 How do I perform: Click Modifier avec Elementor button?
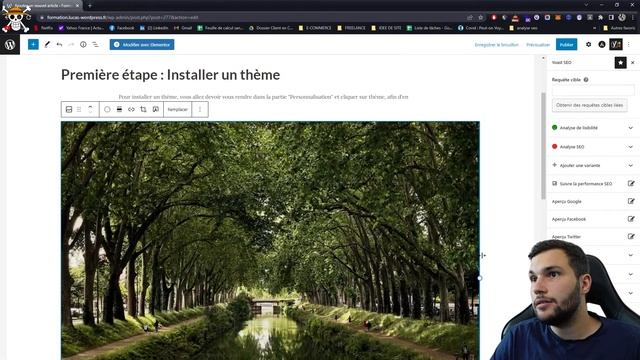(142, 44)
